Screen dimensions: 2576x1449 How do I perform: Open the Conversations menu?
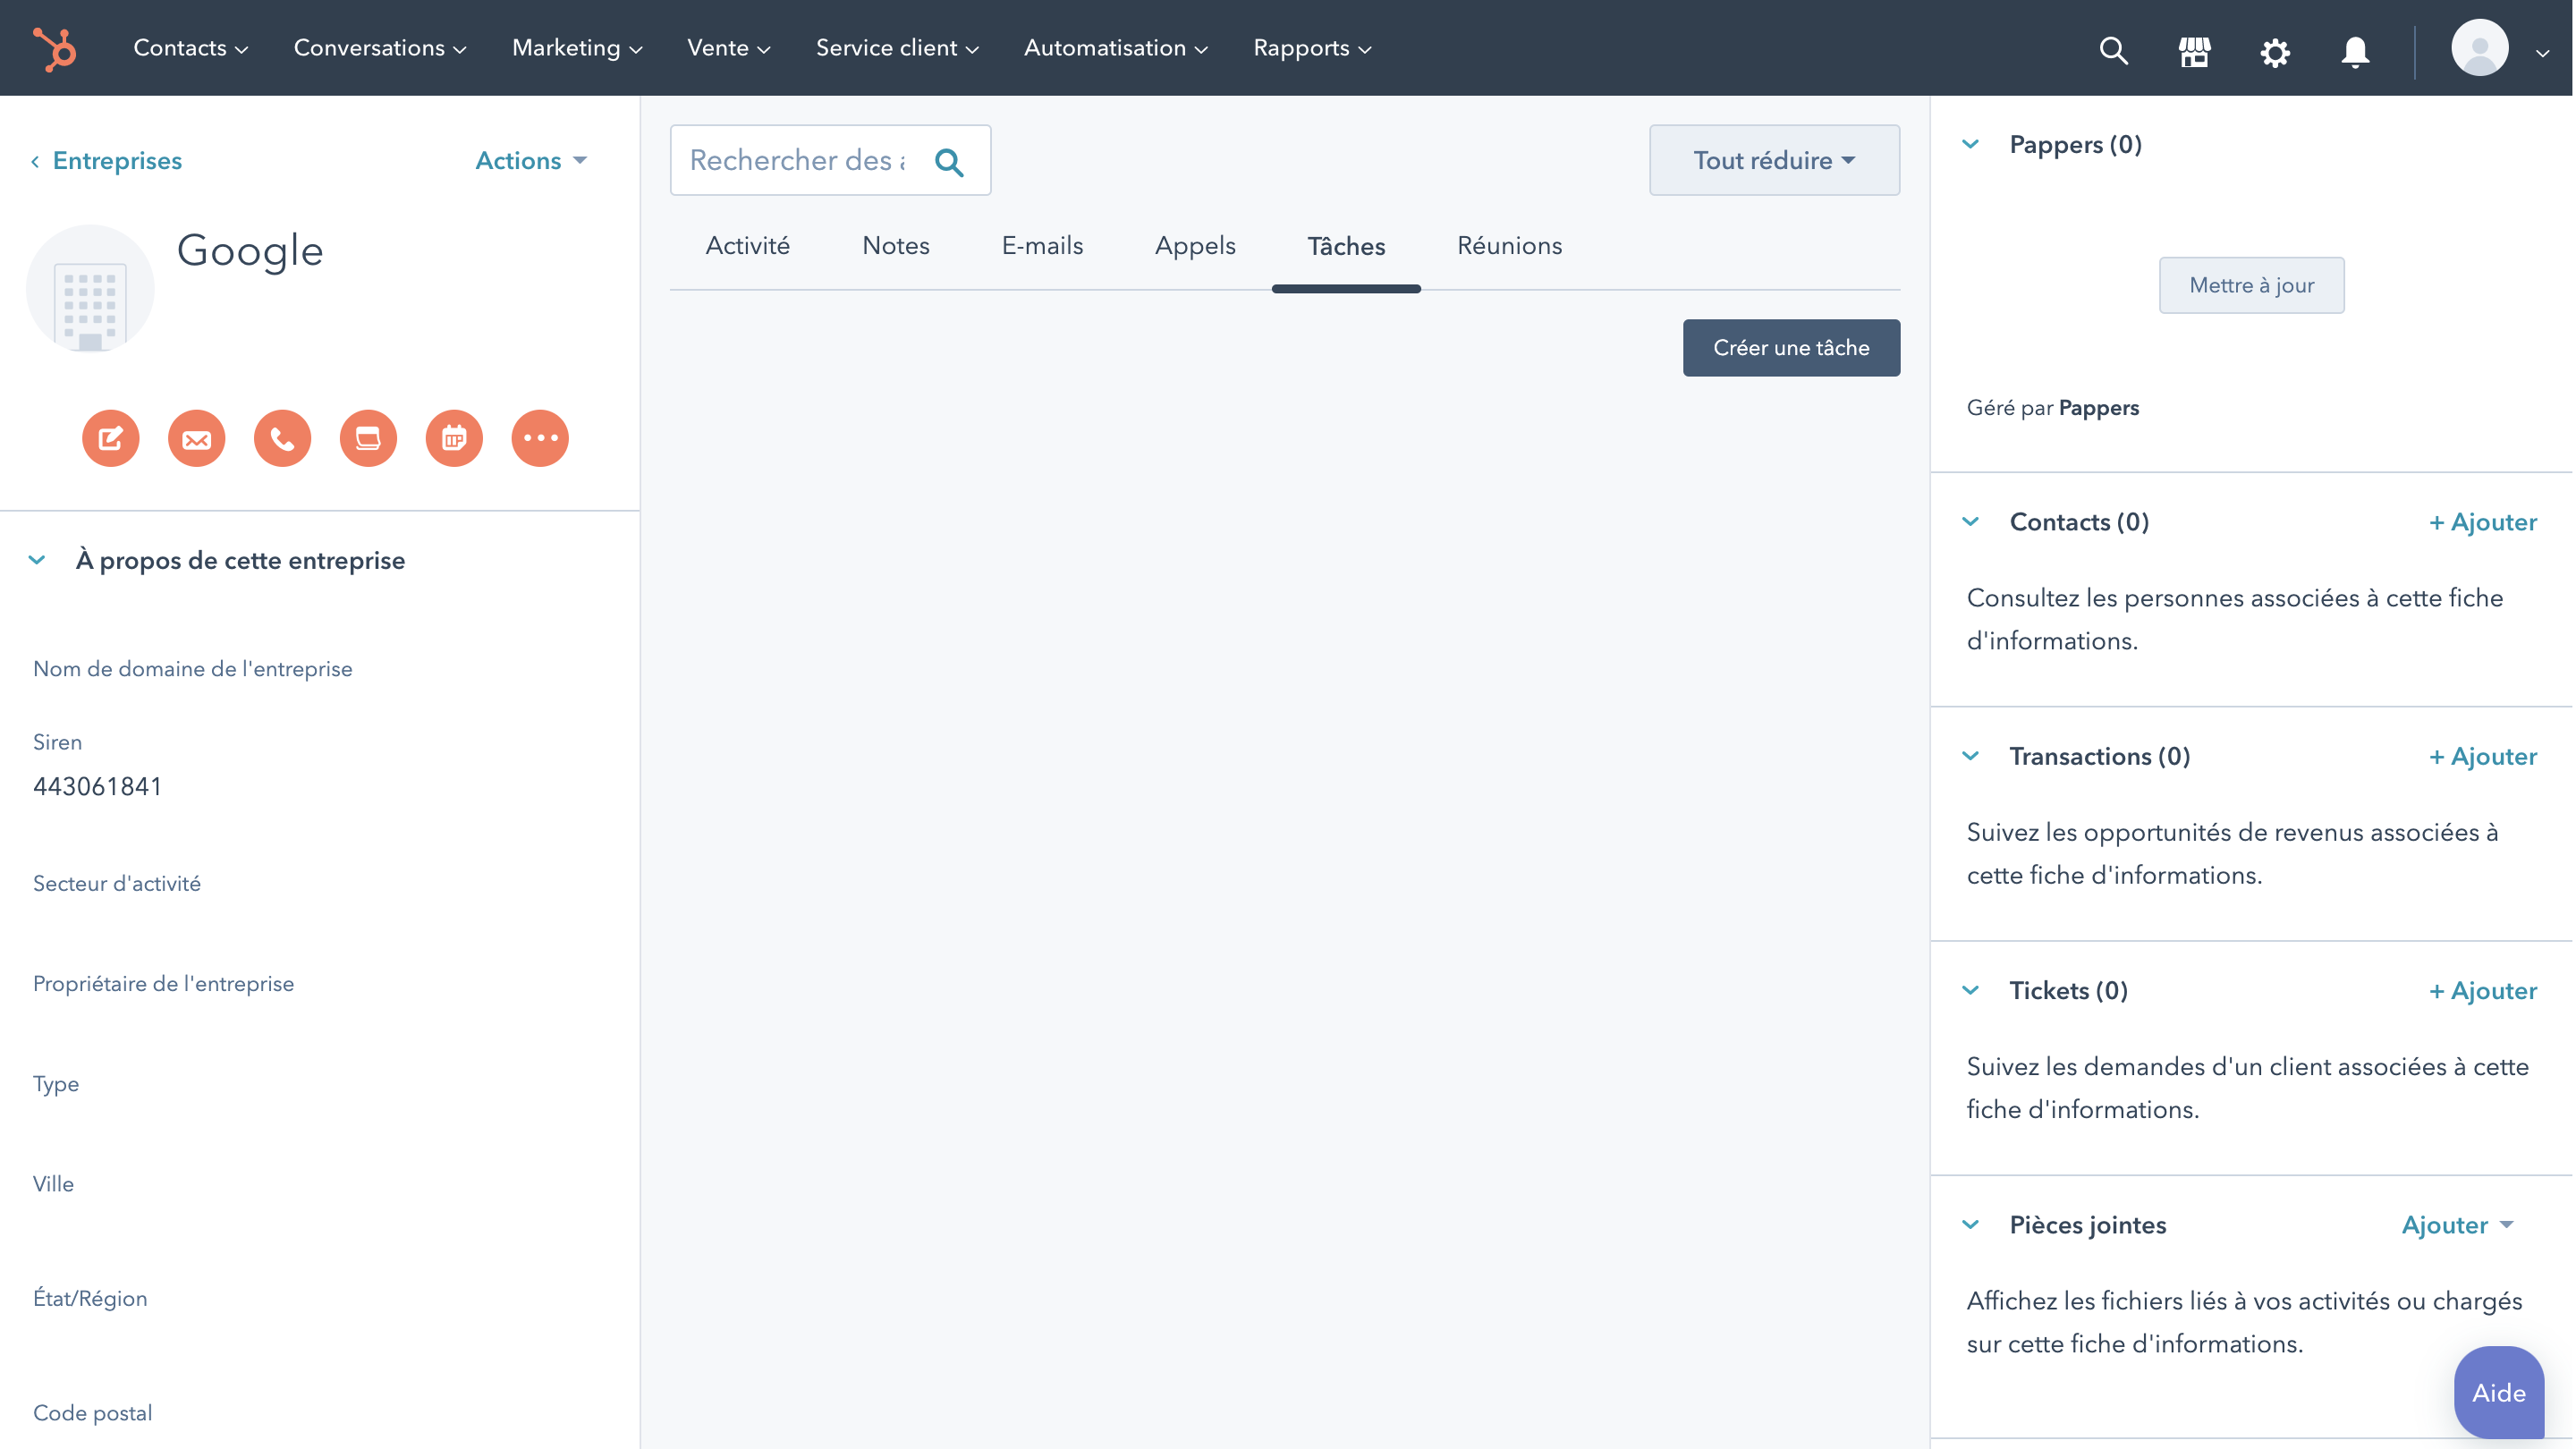pos(380,48)
